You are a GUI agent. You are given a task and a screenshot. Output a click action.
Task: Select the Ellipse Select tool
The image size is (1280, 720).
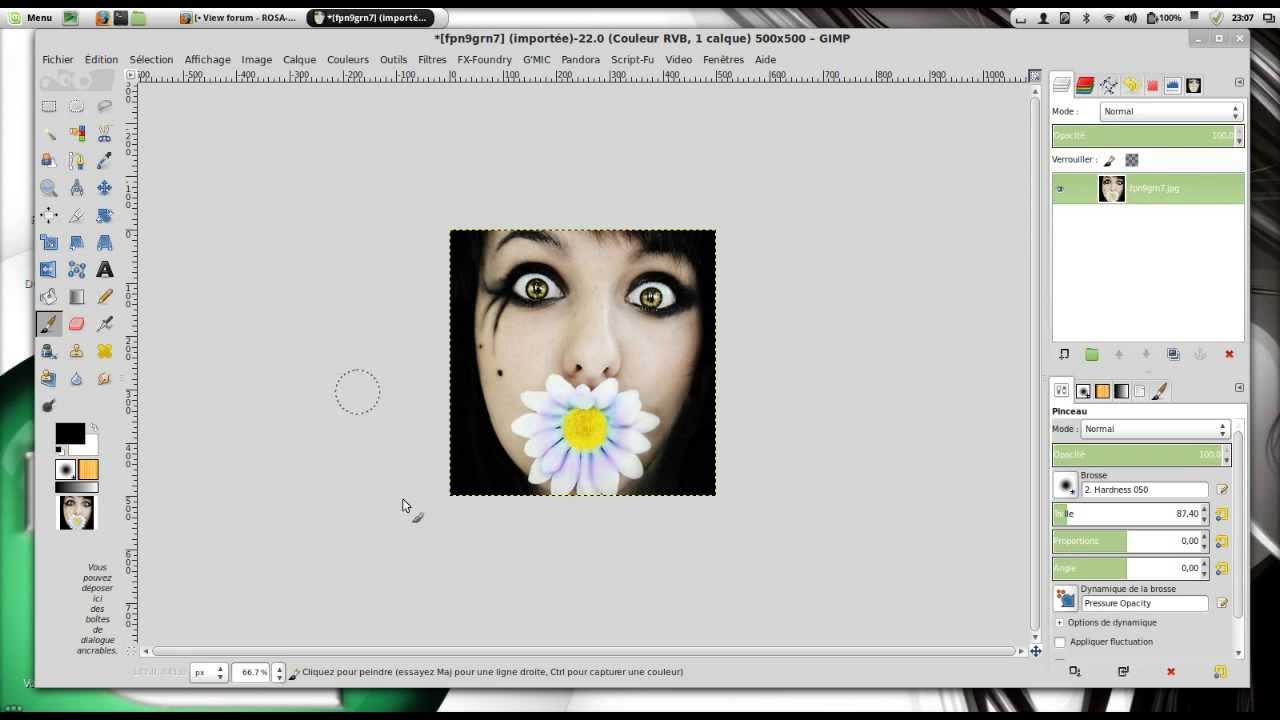[x=76, y=106]
